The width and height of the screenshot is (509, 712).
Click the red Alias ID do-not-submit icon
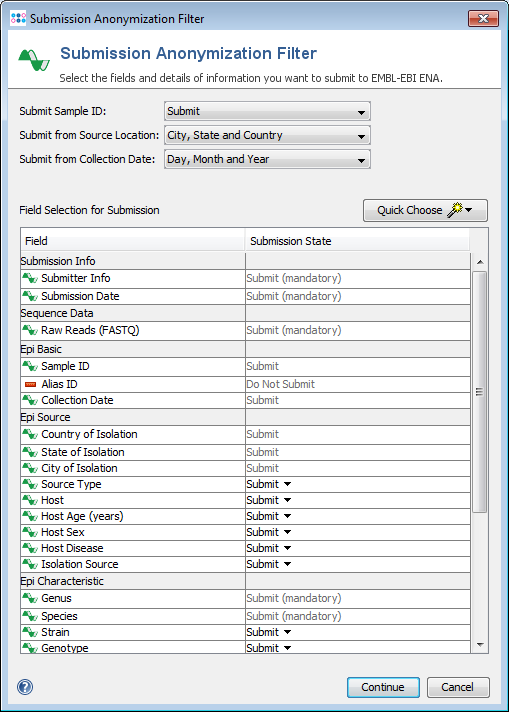point(30,385)
